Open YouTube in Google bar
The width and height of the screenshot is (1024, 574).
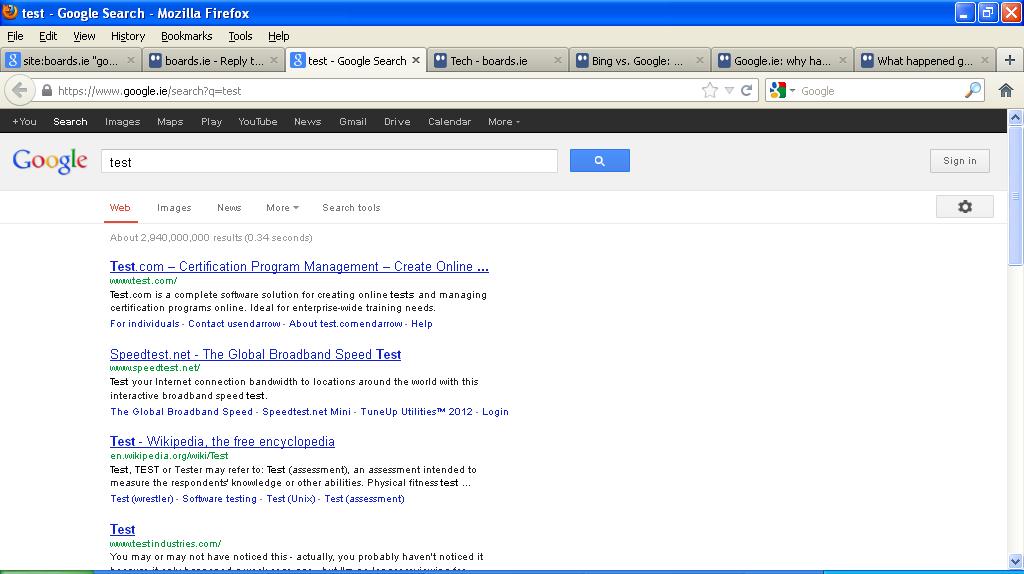pos(257,121)
